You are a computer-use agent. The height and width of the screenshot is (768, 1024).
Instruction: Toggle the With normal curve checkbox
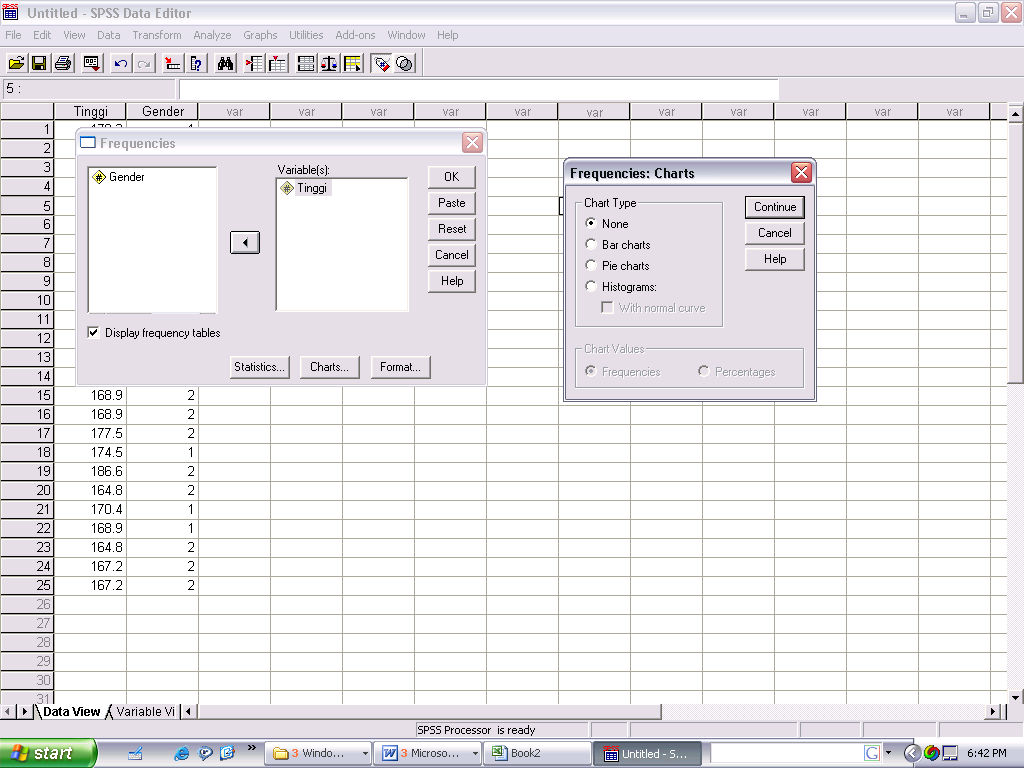(607, 308)
